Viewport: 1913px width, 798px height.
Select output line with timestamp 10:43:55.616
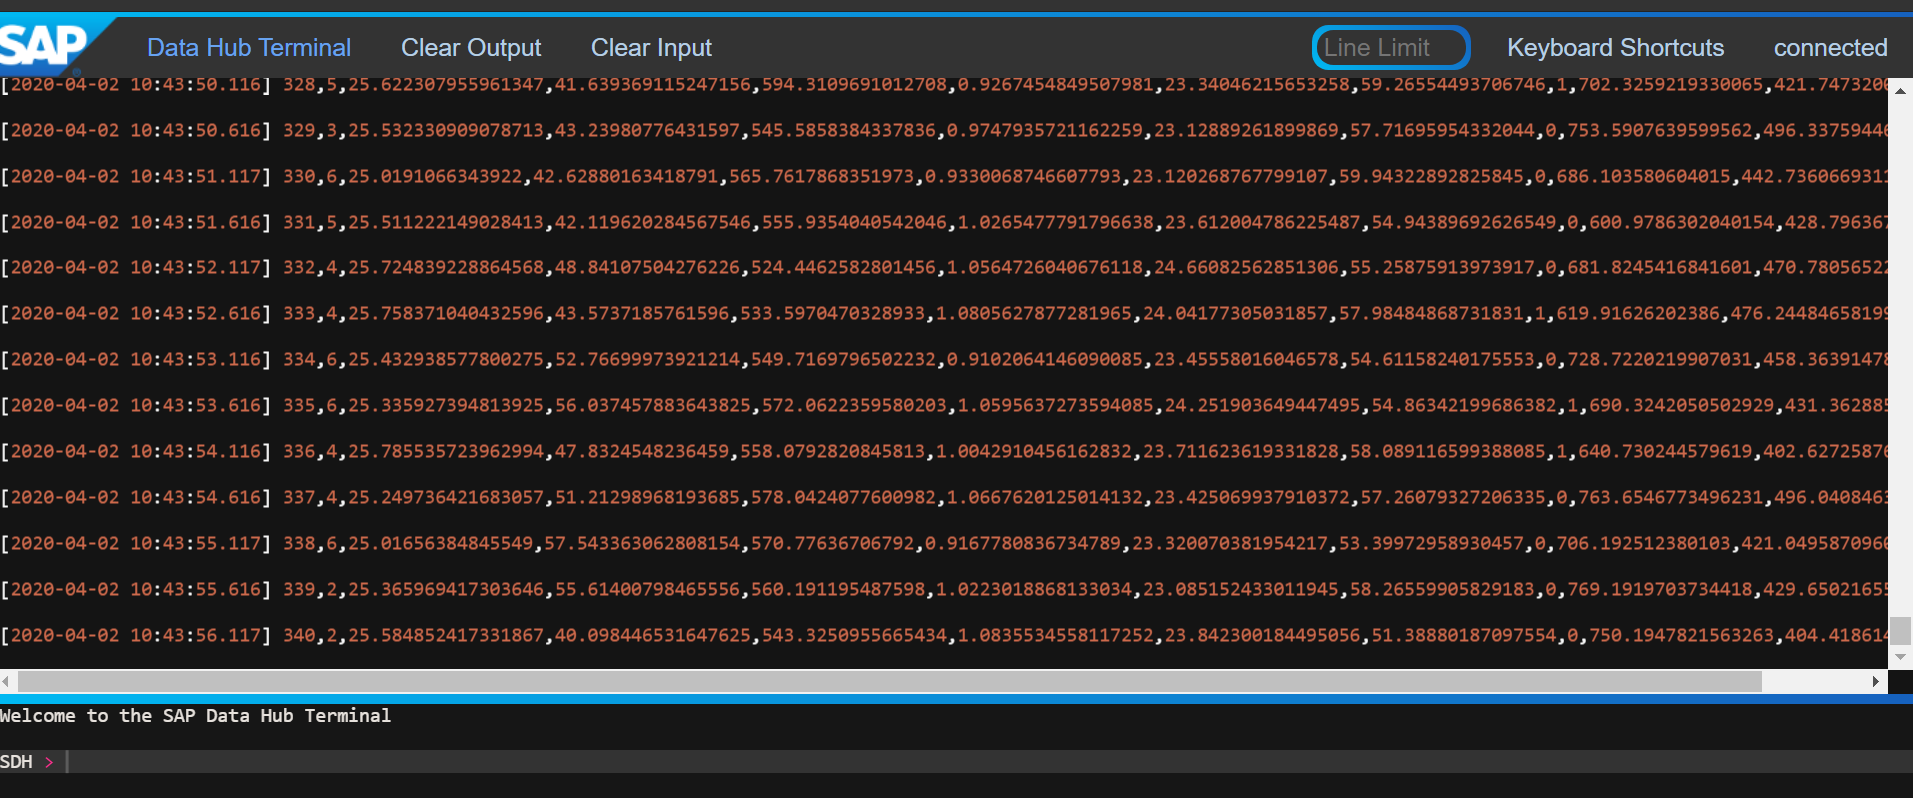[x=944, y=590]
